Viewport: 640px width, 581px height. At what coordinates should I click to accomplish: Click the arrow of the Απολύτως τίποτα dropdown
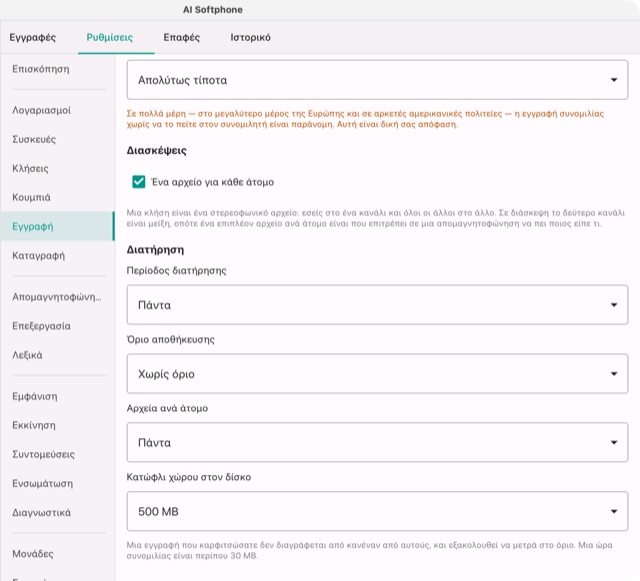point(613,80)
